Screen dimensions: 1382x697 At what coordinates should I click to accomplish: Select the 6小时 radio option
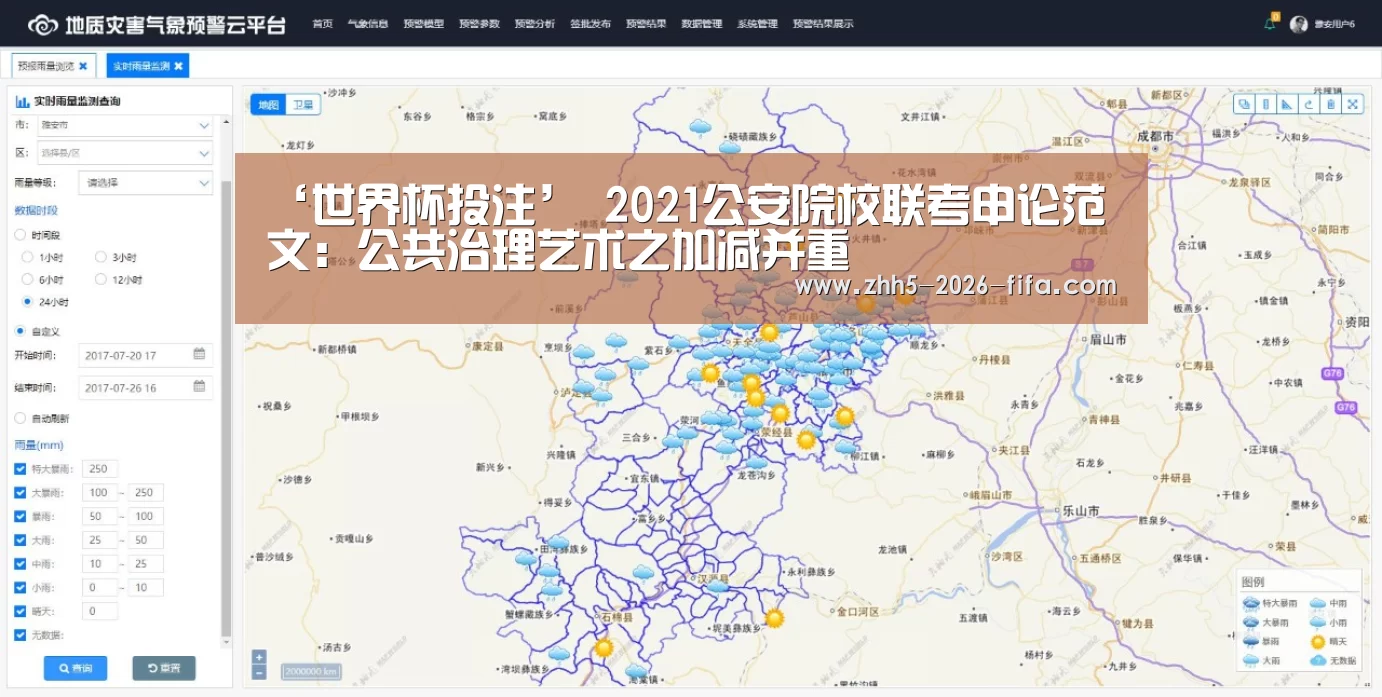28,280
